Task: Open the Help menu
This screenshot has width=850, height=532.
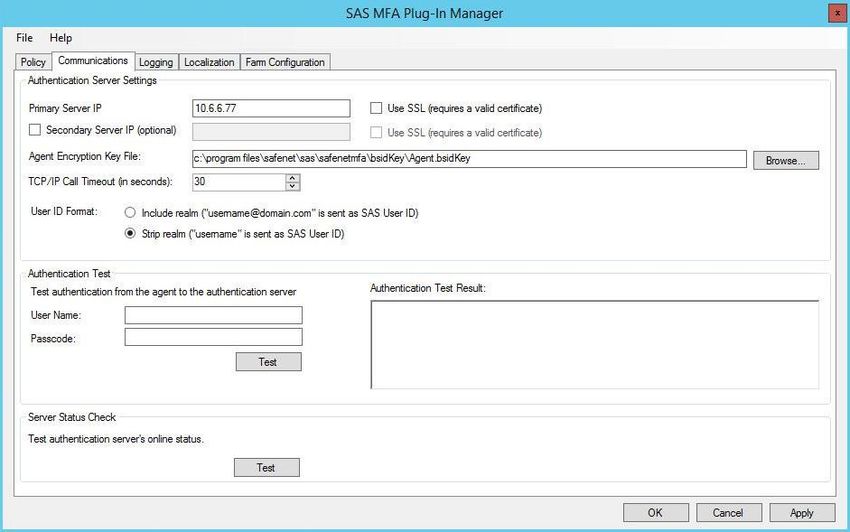Action: click(x=61, y=38)
